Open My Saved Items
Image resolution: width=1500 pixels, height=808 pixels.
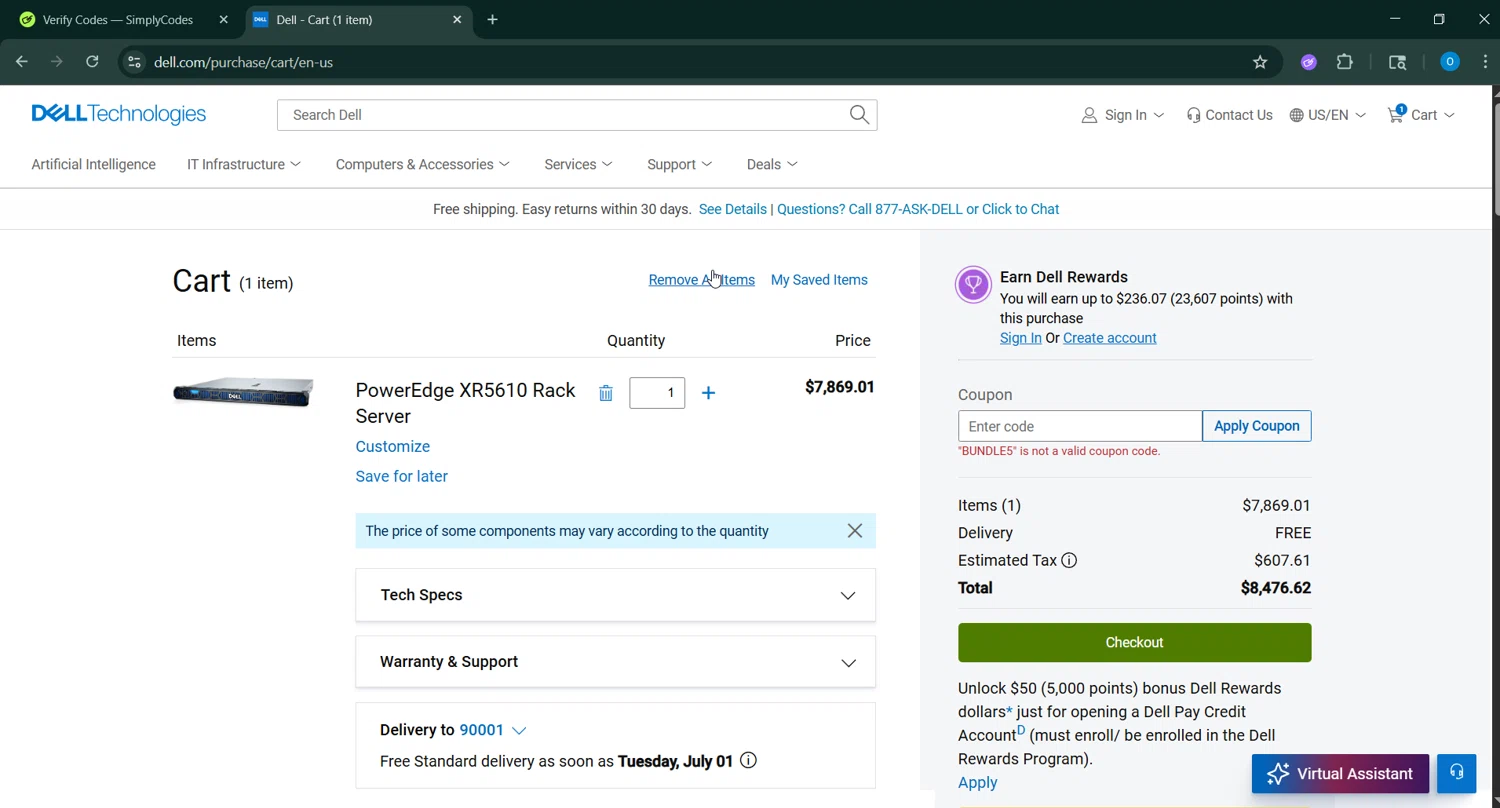coord(819,280)
